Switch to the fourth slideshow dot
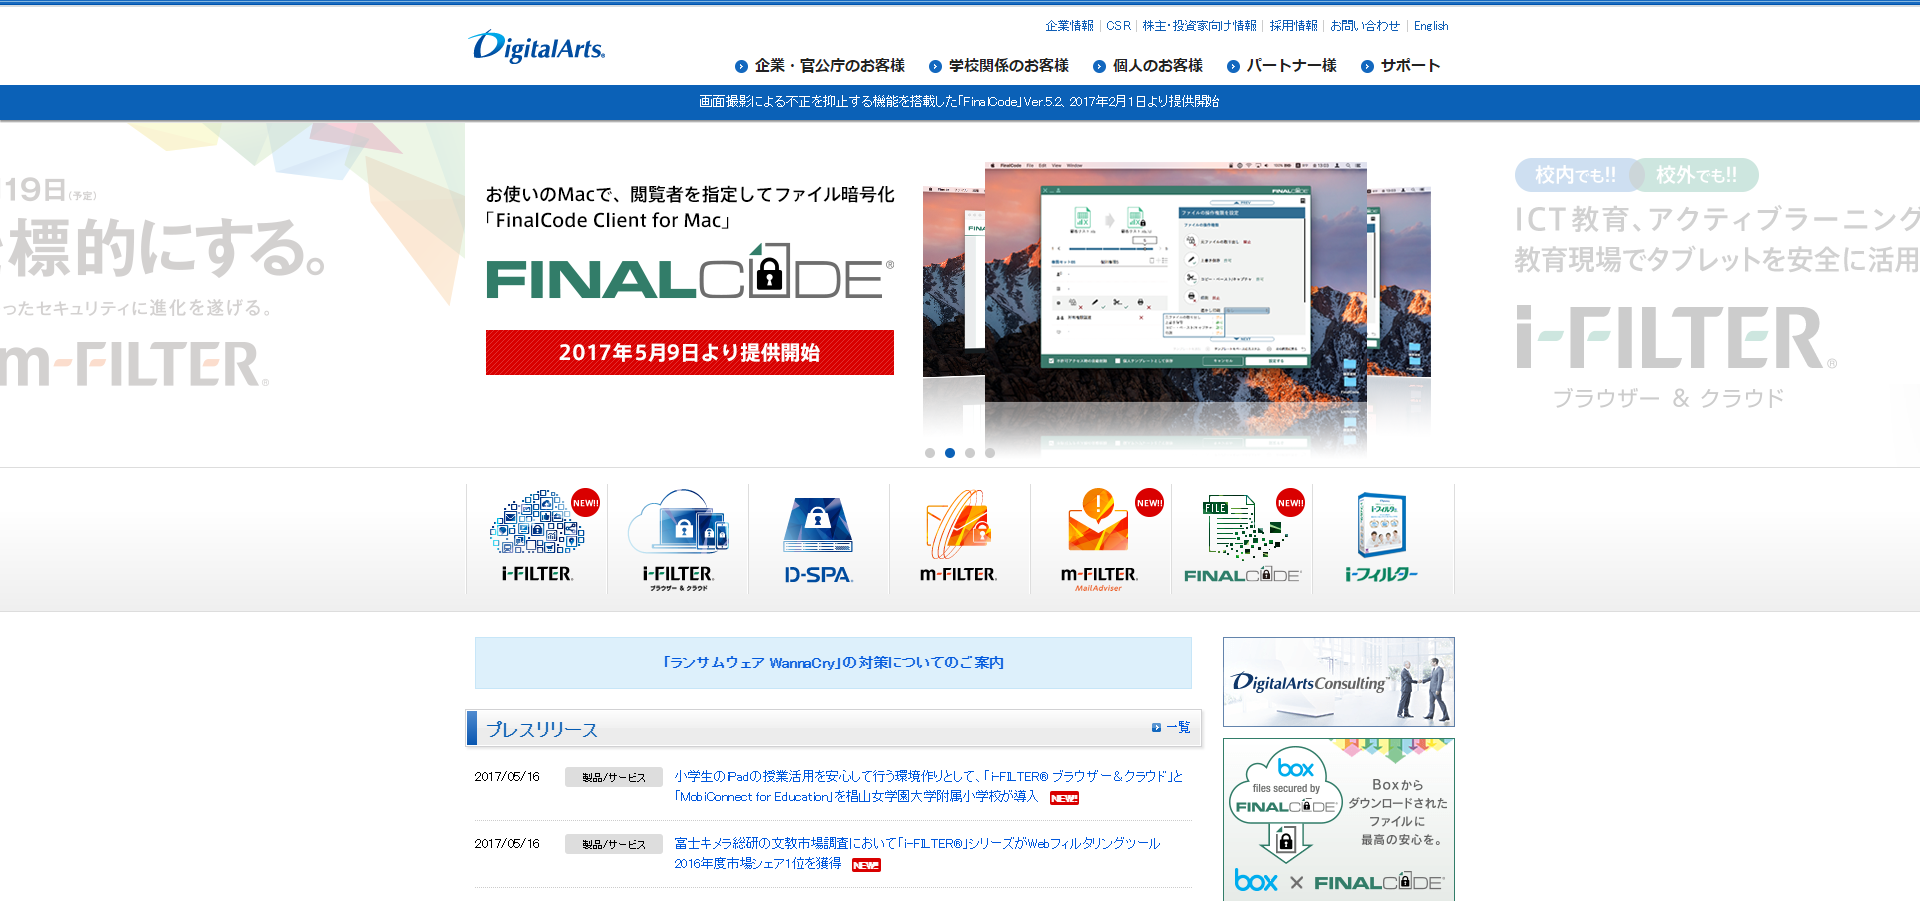 [990, 453]
